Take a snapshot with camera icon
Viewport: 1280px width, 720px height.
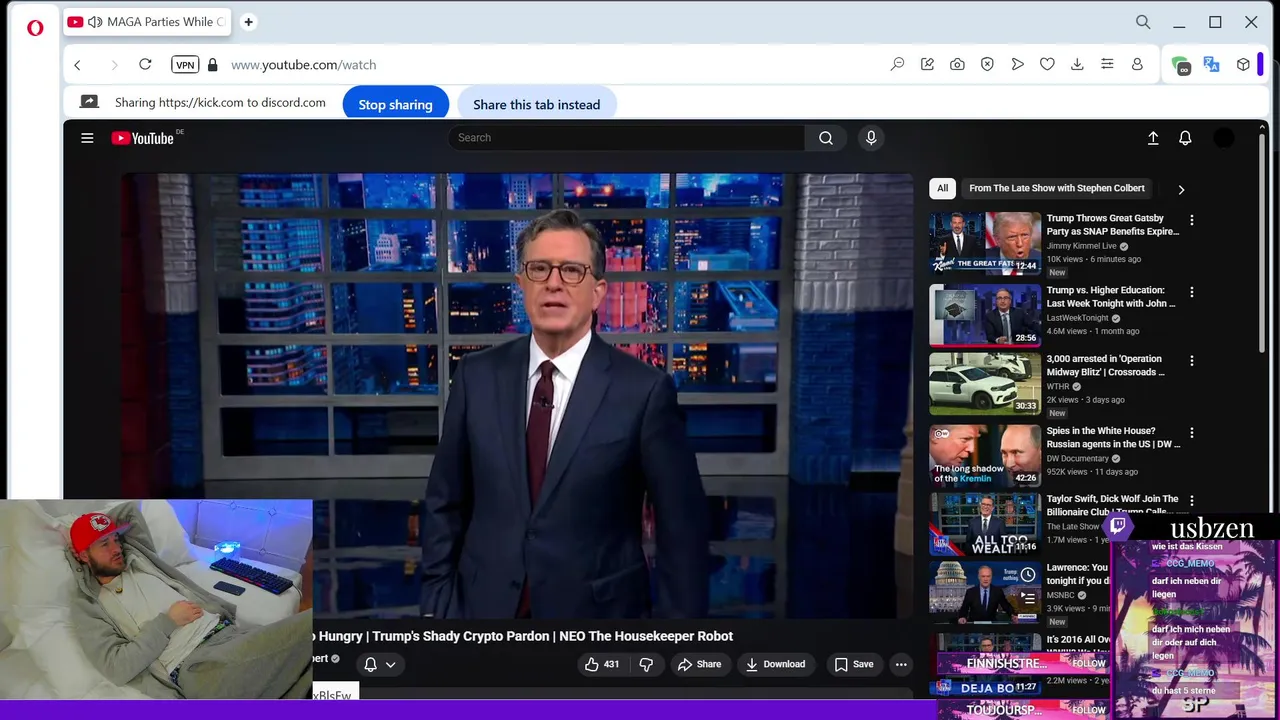click(957, 64)
